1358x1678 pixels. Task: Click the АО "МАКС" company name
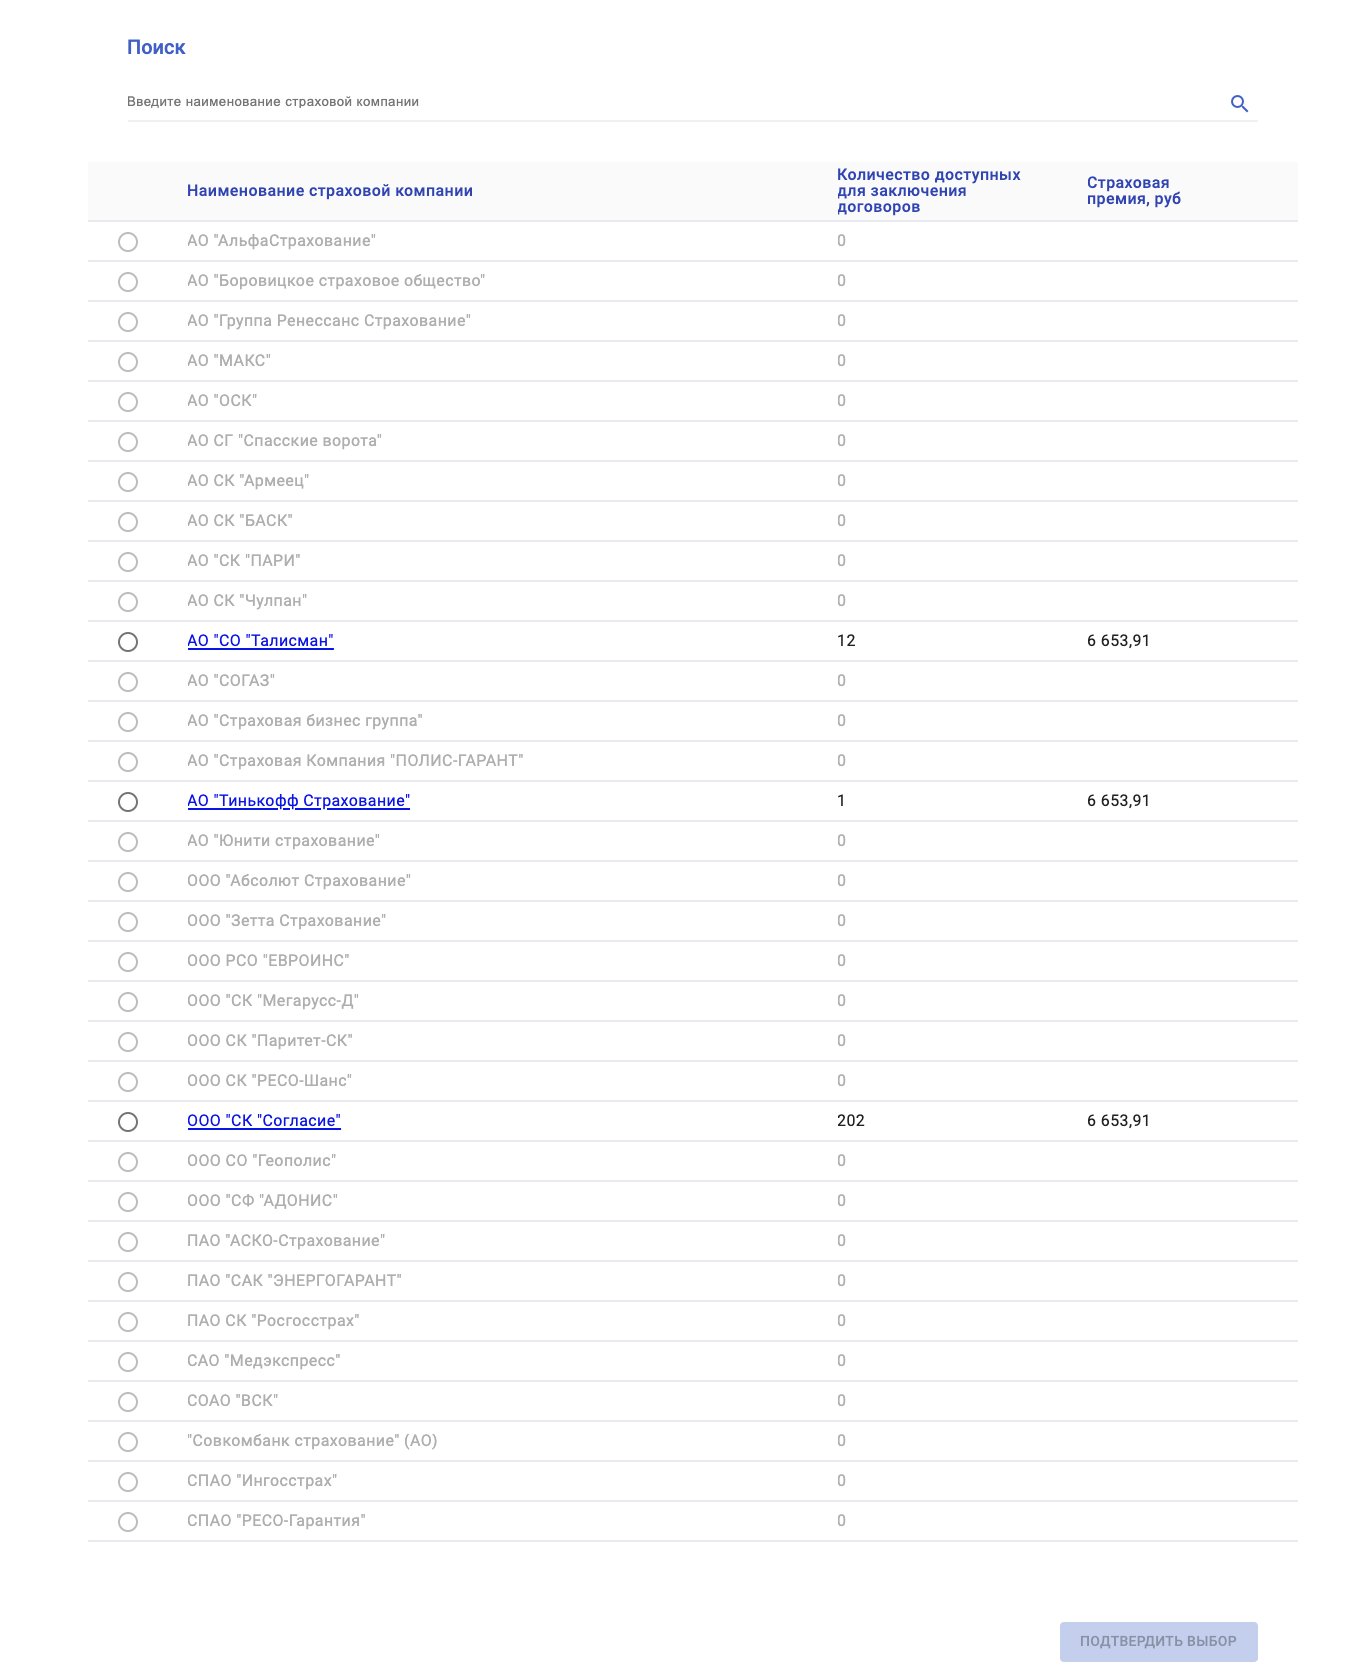click(x=229, y=361)
